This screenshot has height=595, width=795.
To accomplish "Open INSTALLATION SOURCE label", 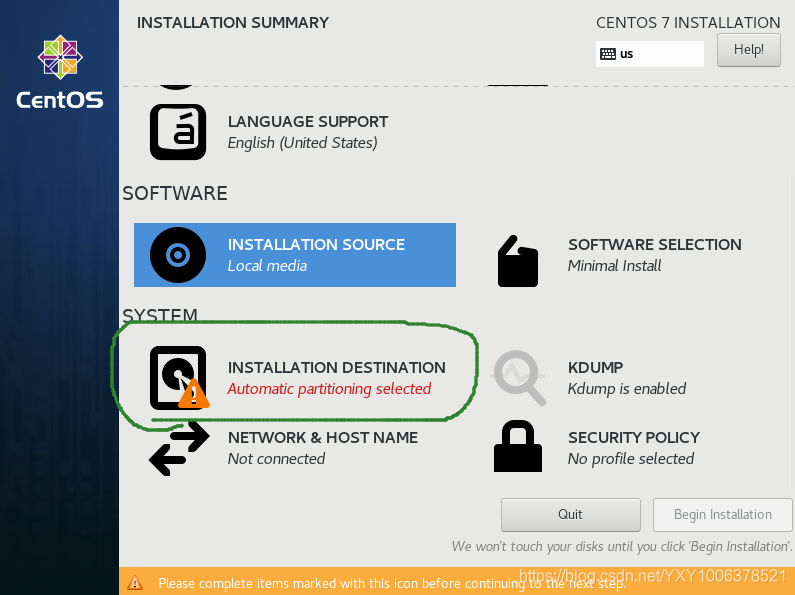I will click(x=316, y=245).
